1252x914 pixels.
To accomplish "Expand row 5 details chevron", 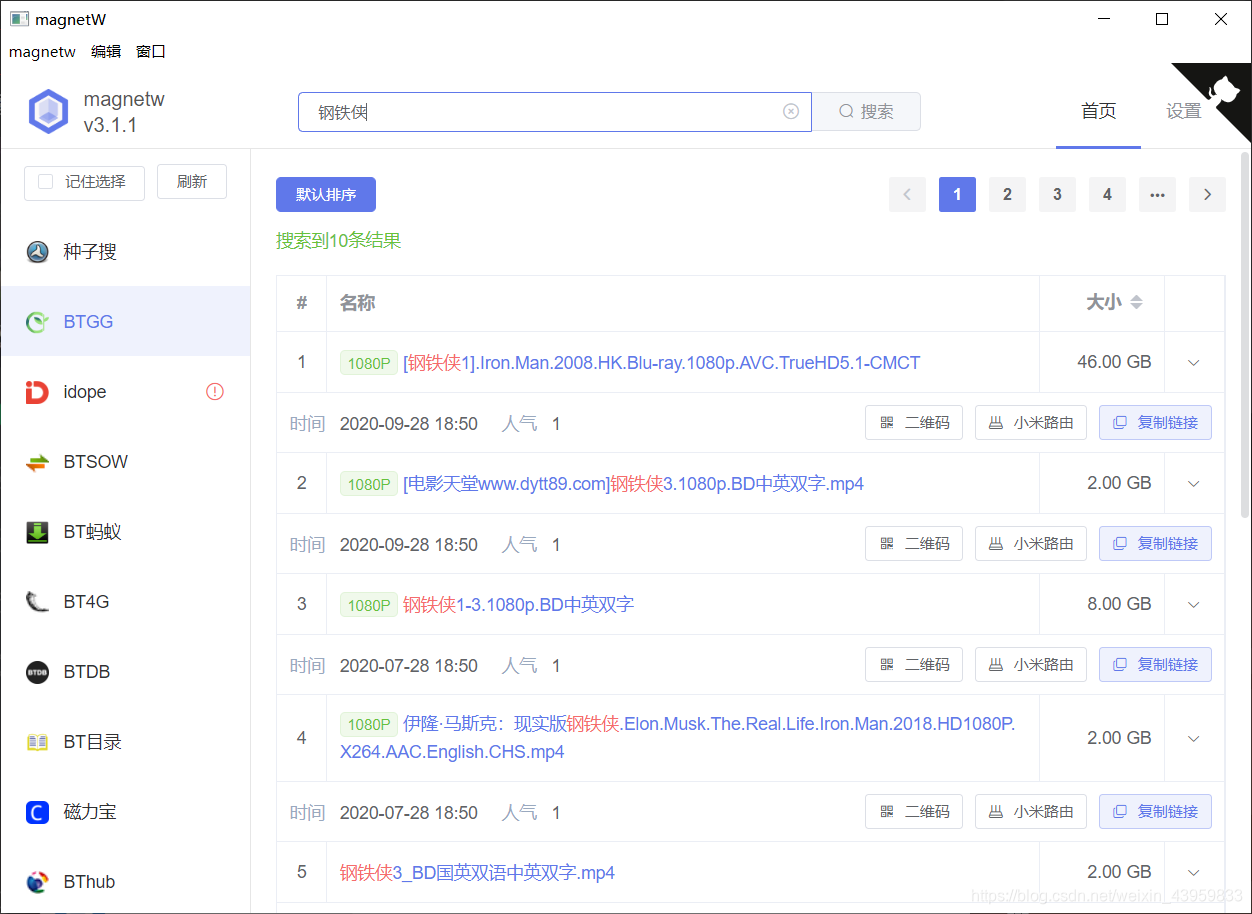I will (x=1193, y=873).
